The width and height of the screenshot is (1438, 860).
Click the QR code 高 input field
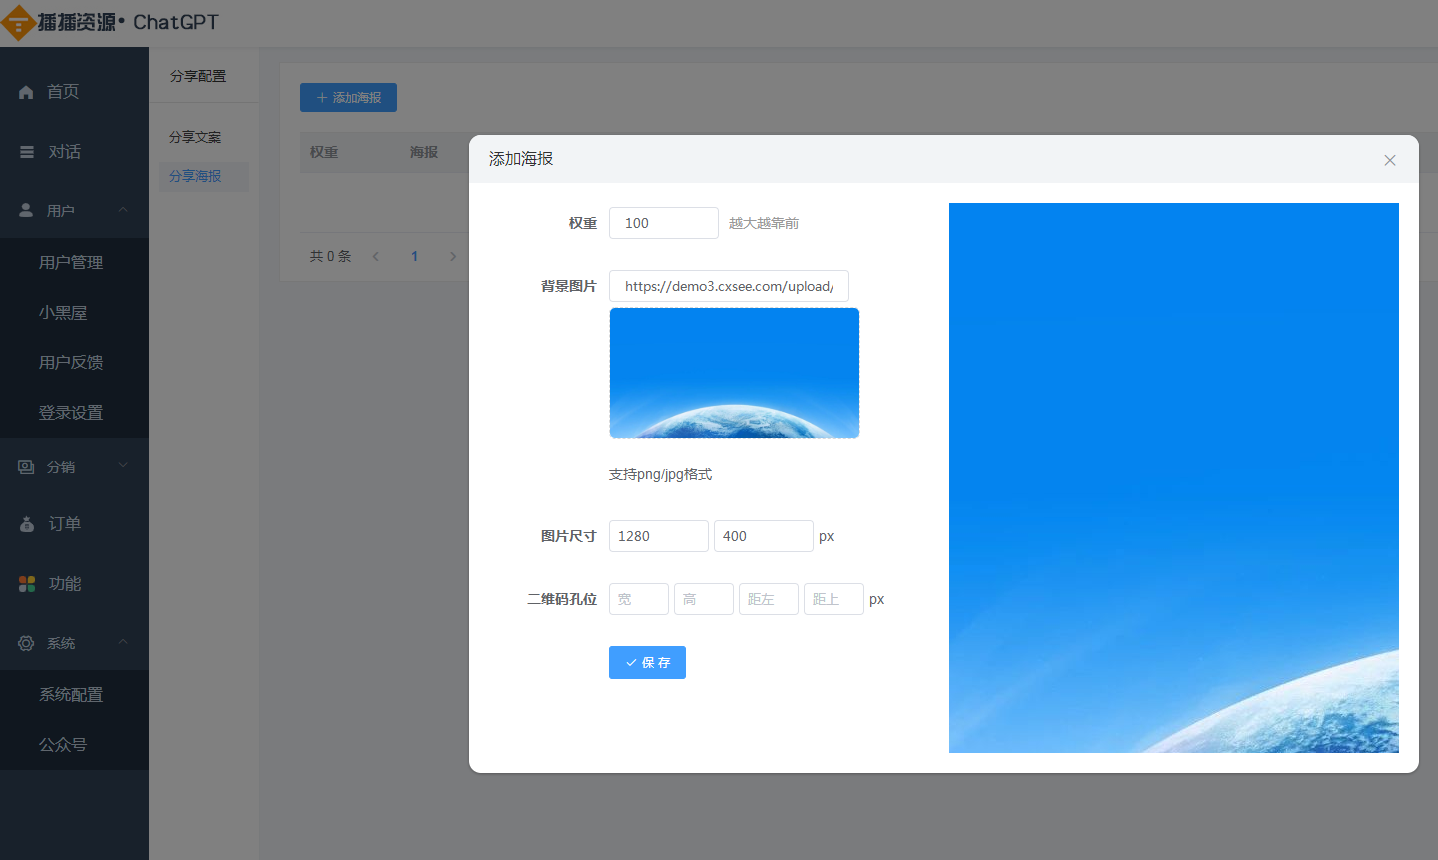pyautogui.click(x=704, y=599)
